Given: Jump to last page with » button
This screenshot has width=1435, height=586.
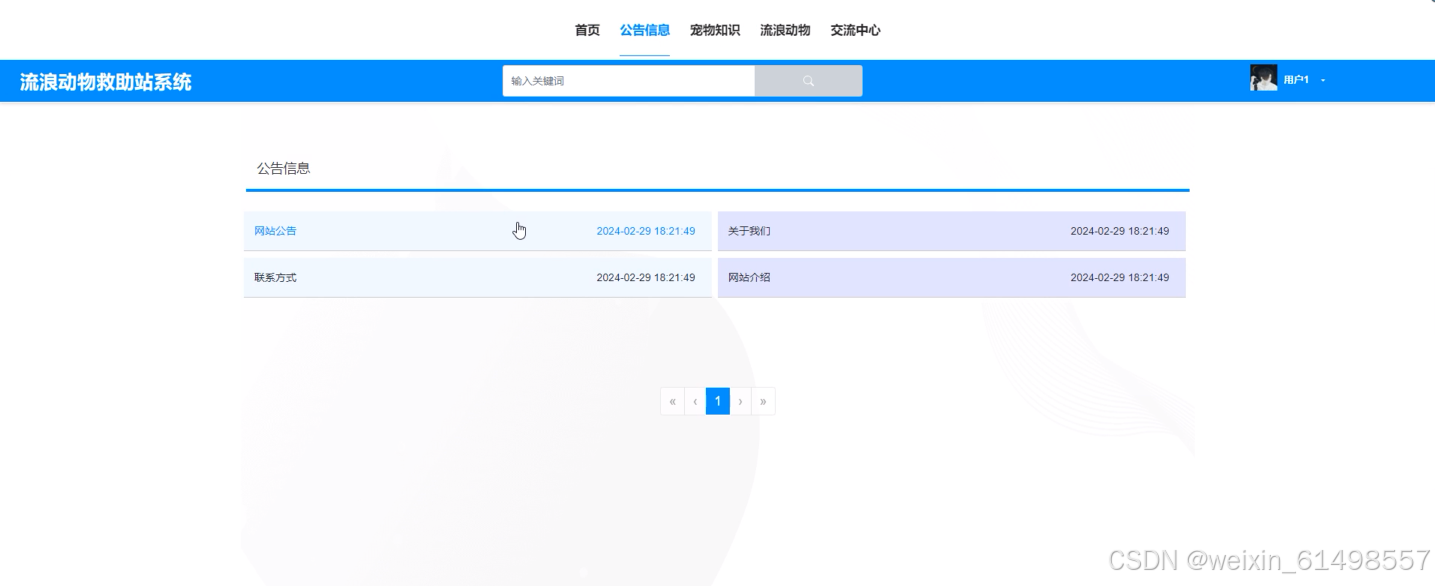Looking at the screenshot, I should [x=763, y=401].
